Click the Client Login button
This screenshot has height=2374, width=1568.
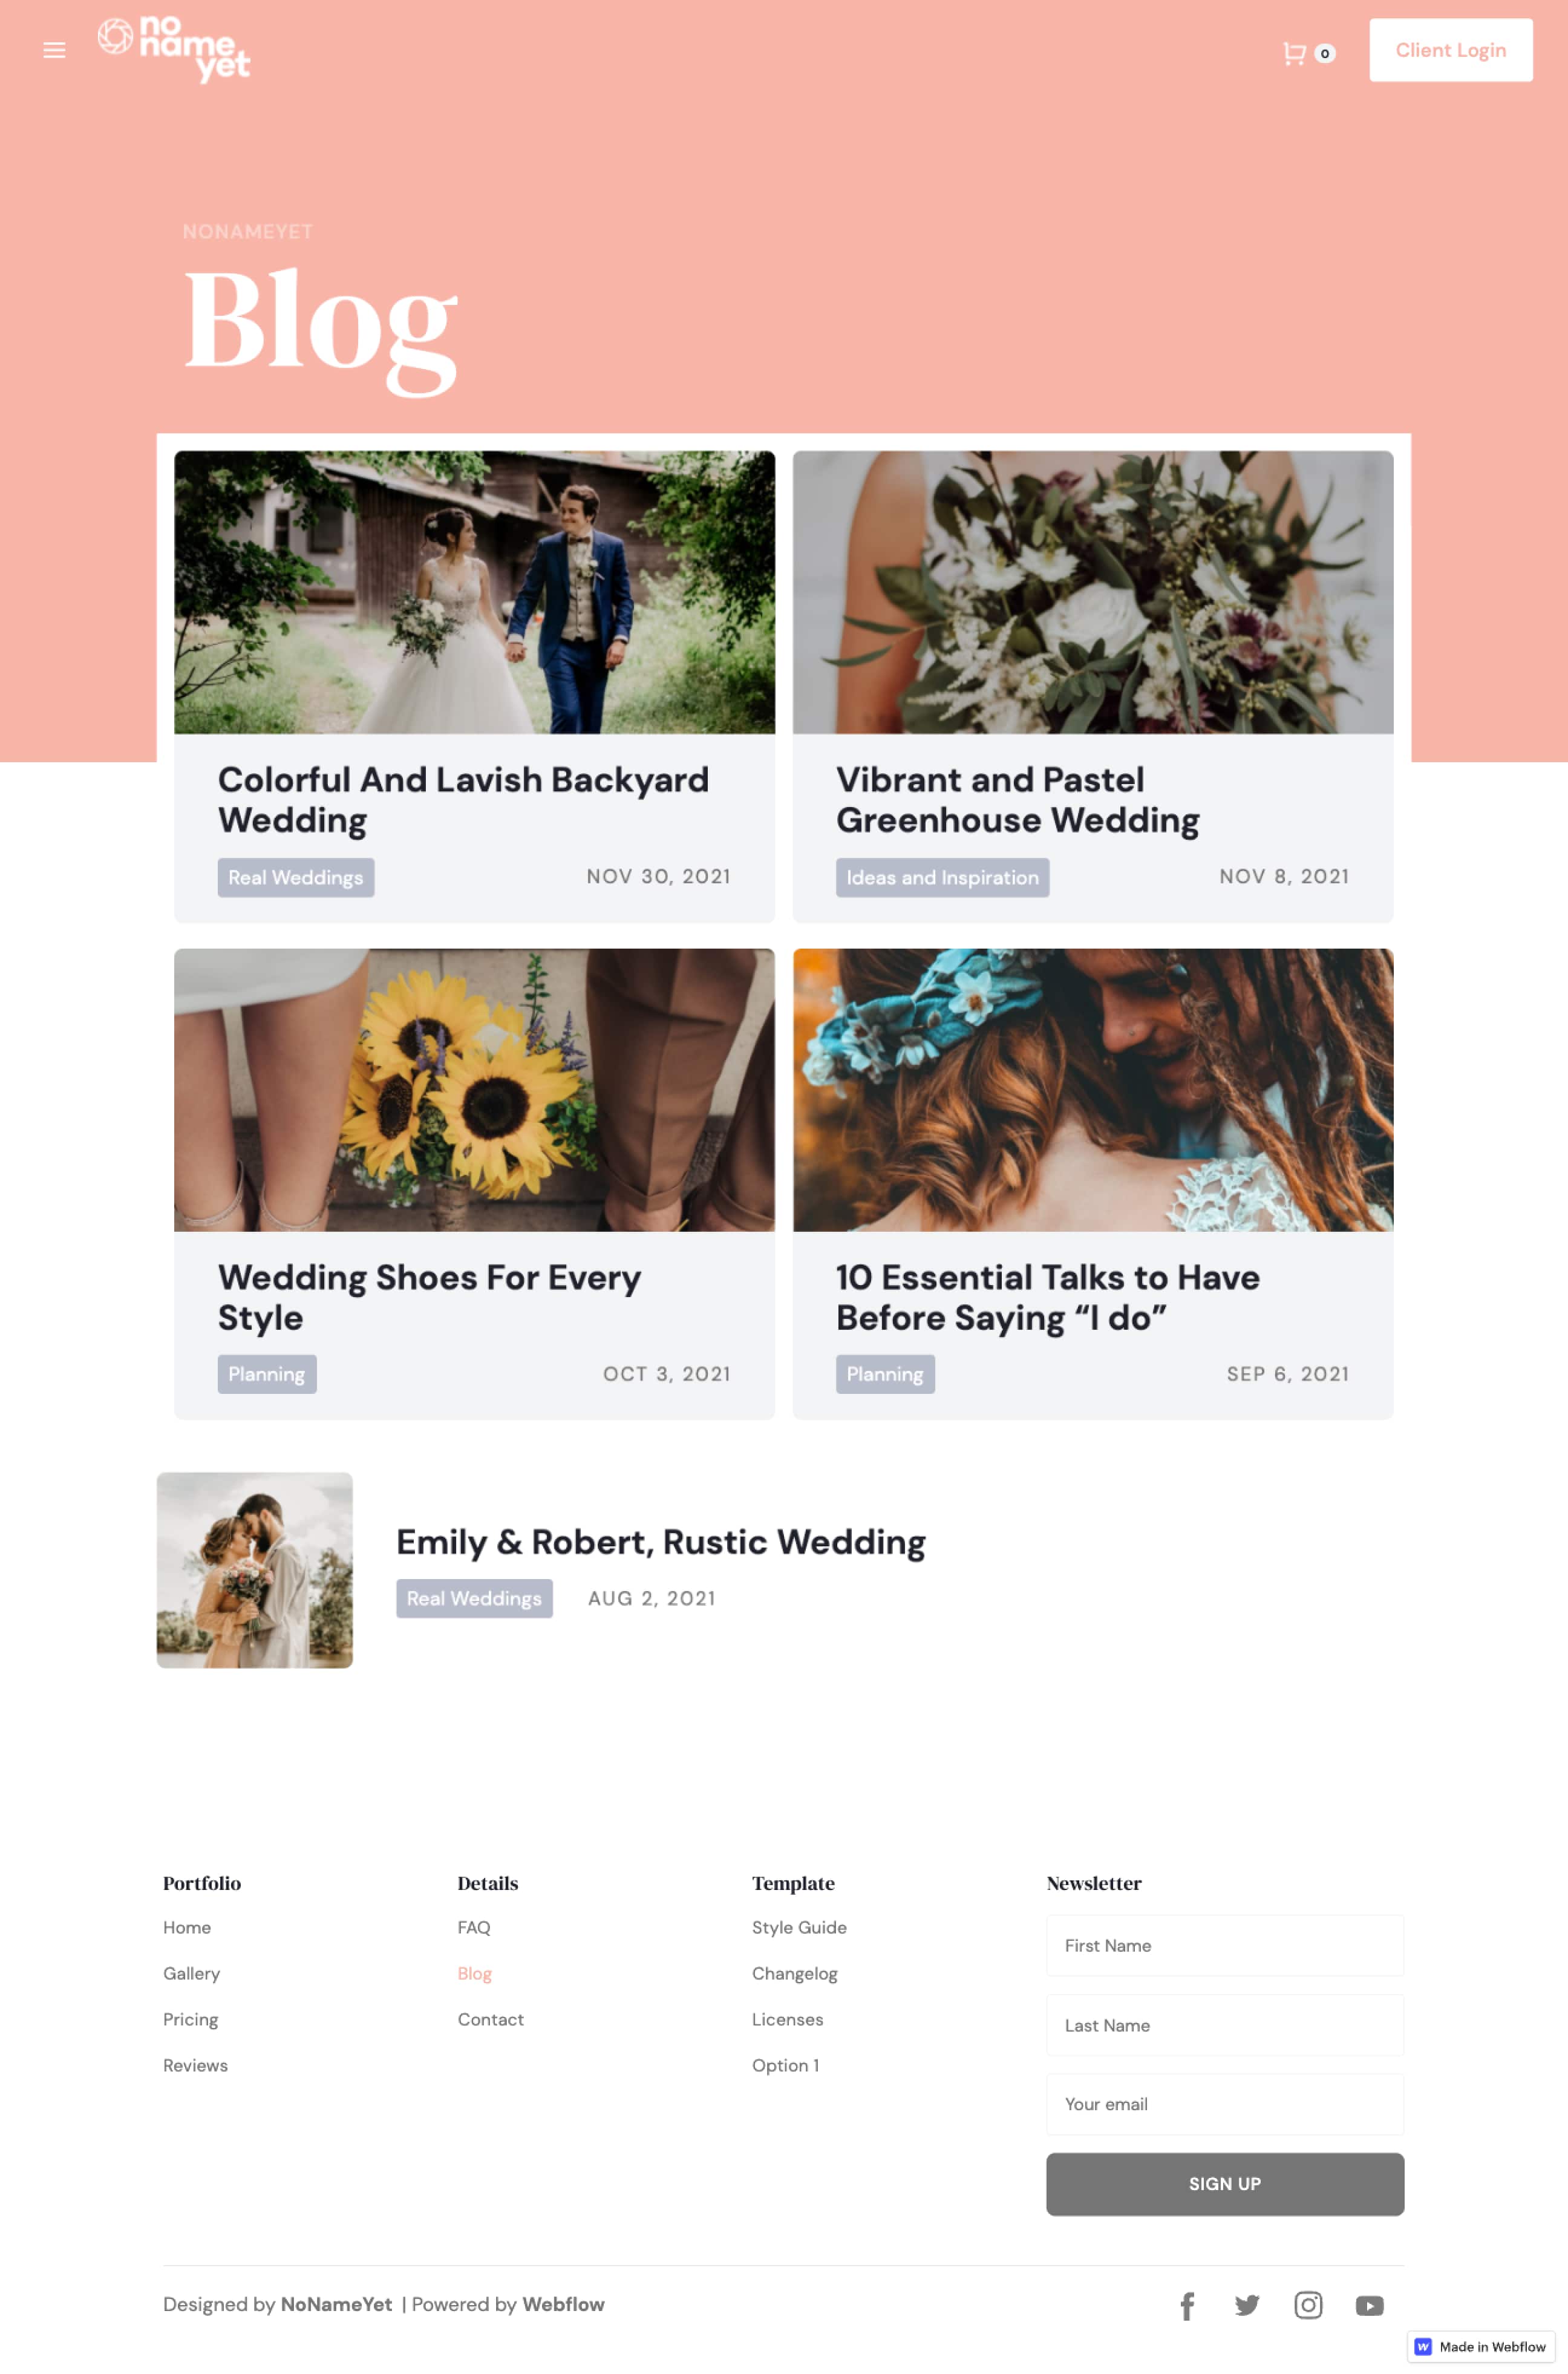(1450, 50)
